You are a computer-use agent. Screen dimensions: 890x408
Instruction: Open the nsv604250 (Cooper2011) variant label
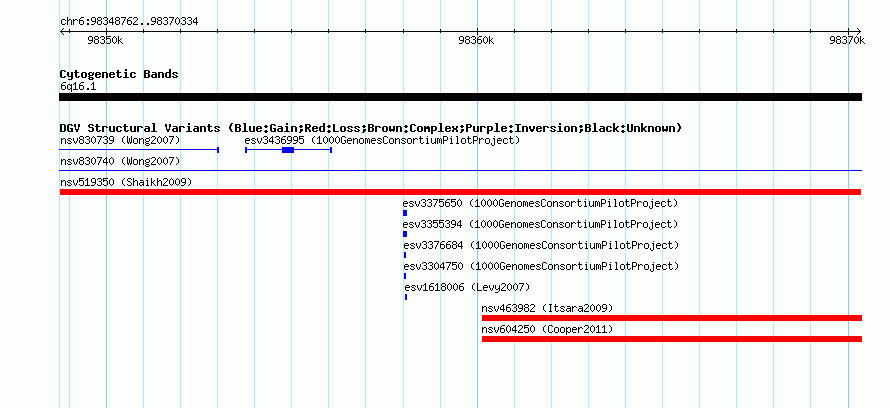[x=547, y=329]
